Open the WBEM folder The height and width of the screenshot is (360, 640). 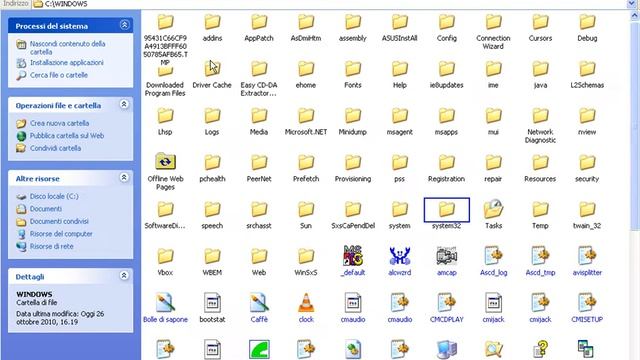(x=212, y=257)
